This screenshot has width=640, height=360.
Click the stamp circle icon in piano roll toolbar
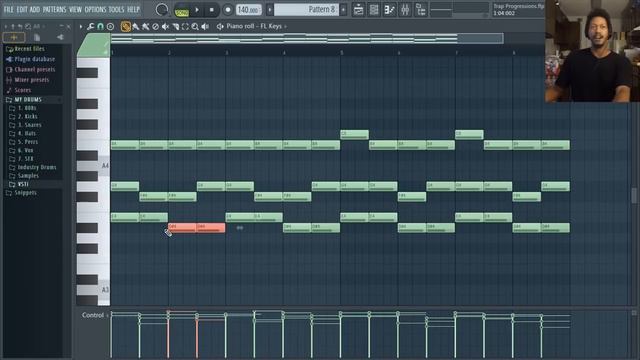(110, 27)
